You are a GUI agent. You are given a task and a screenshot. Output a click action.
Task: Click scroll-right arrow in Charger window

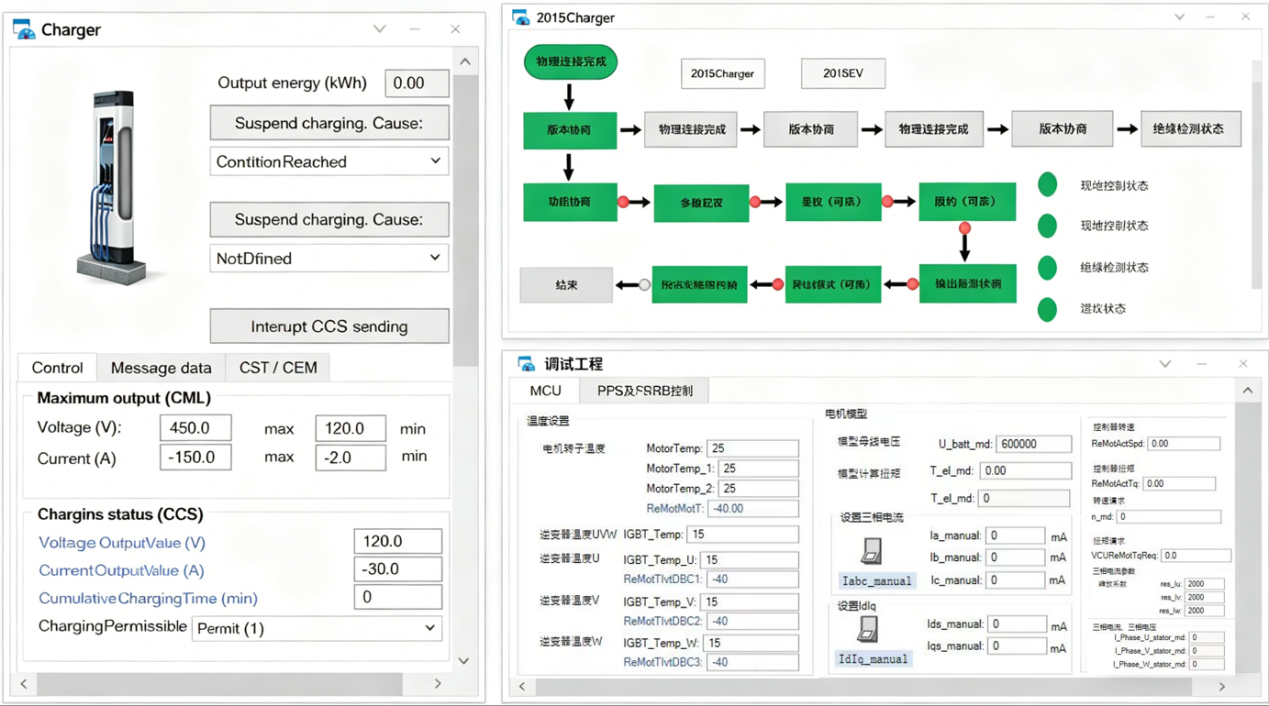pyautogui.click(x=437, y=684)
